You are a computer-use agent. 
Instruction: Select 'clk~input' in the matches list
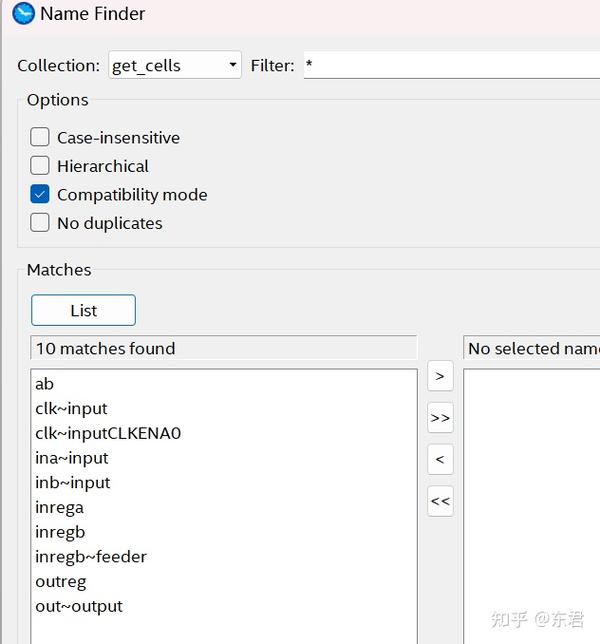coord(224,409)
